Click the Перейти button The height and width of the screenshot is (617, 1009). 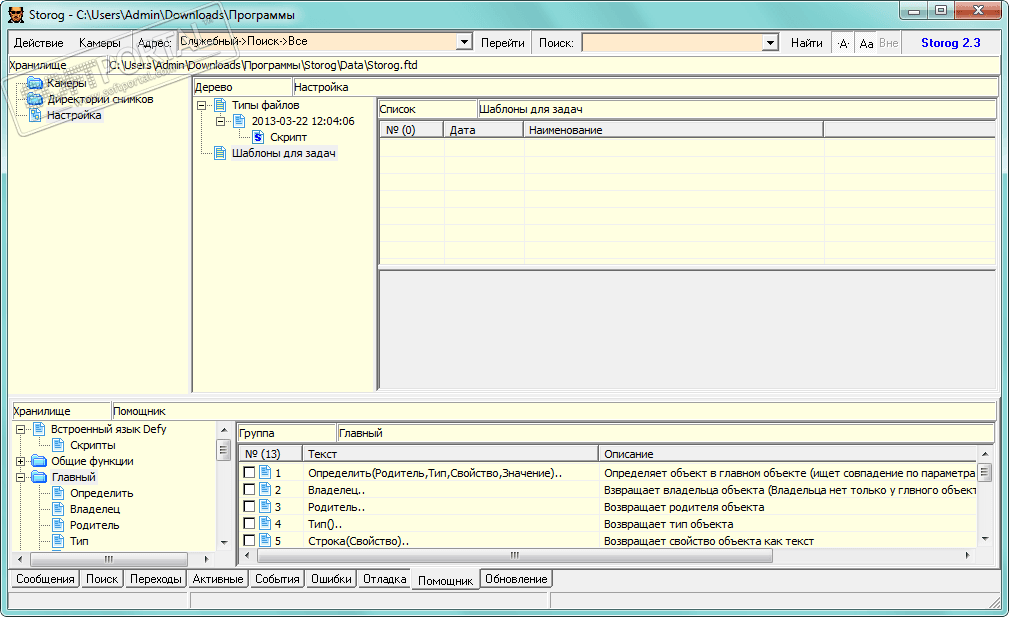(503, 43)
